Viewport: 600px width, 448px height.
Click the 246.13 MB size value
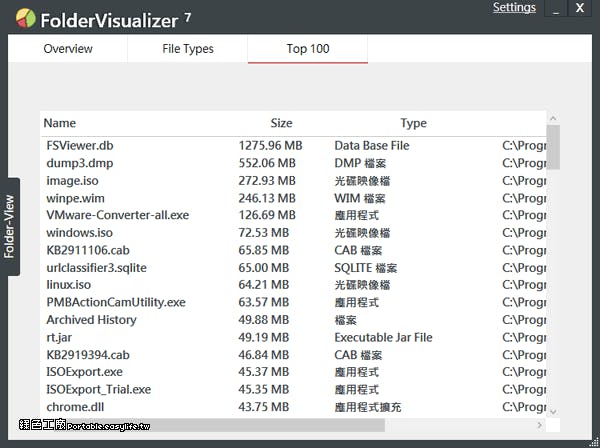pos(267,198)
